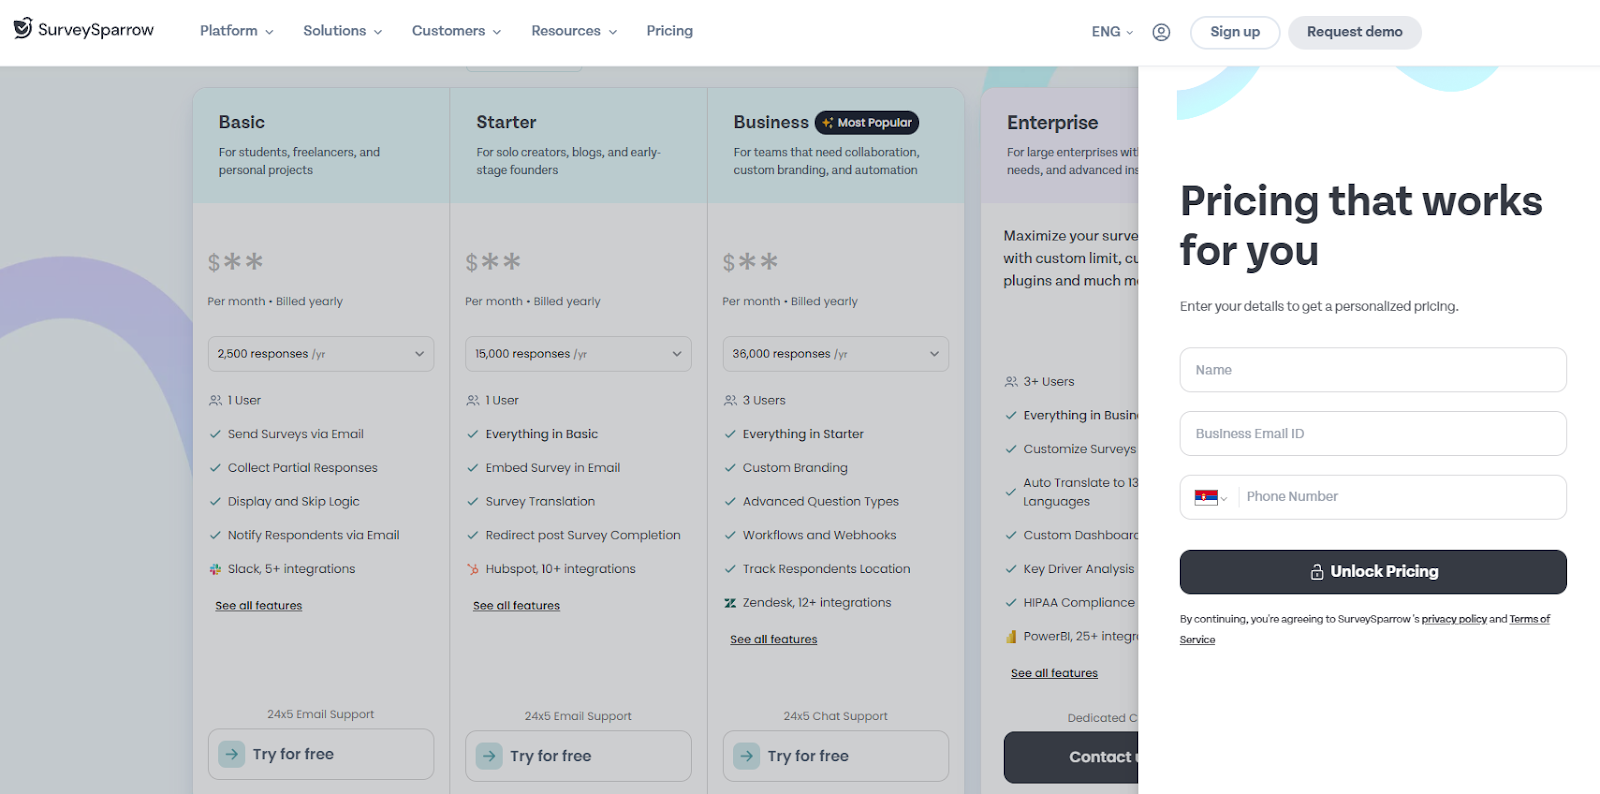This screenshot has height=794, width=1600.
Task: Click the users icon beside 3+ Users
Action: tap(1011, 382)
